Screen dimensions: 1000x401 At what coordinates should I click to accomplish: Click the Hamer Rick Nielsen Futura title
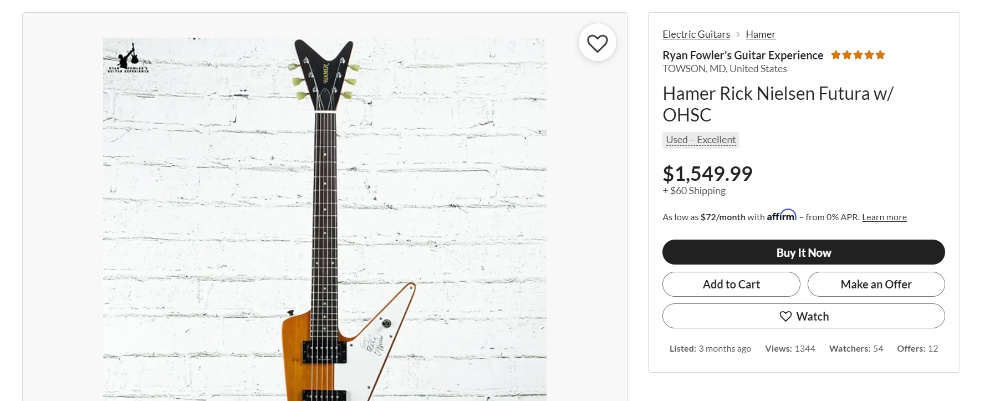point(778,105)
